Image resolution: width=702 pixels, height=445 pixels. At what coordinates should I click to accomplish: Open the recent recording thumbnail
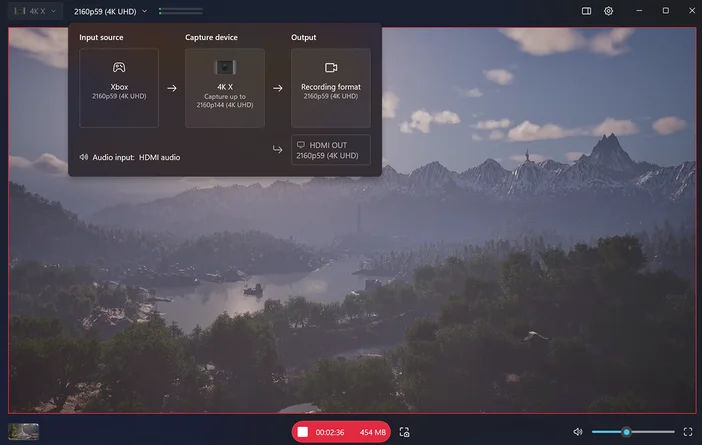(24, 432)
